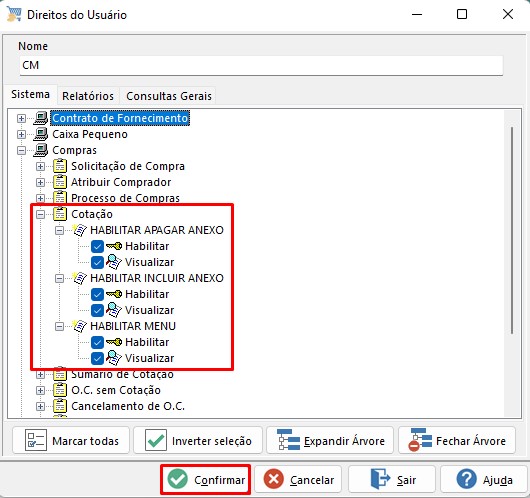Click document icon beside HABILITAR APAGAR ANEXO
530x498 pixels.
coord(79,230)
